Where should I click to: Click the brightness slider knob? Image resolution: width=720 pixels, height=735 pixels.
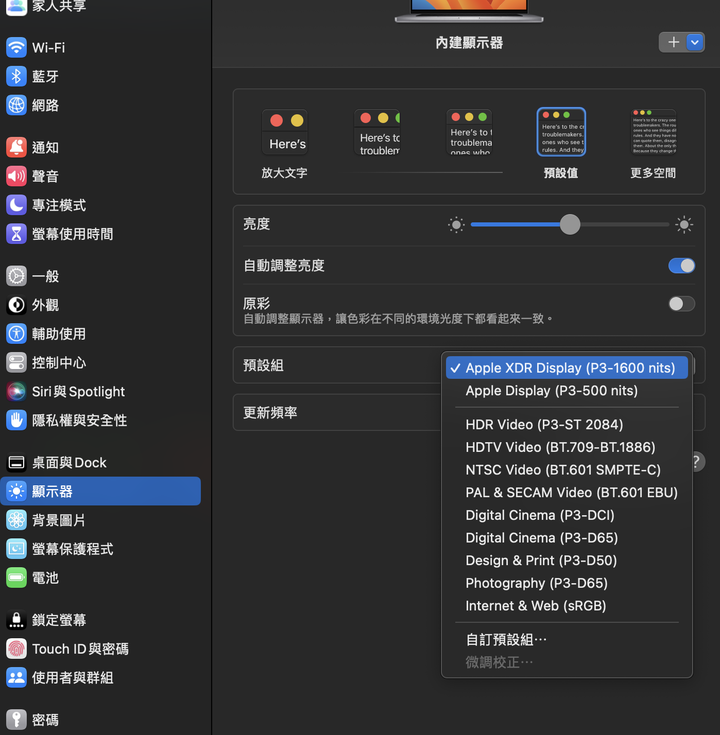coord(570,225)
